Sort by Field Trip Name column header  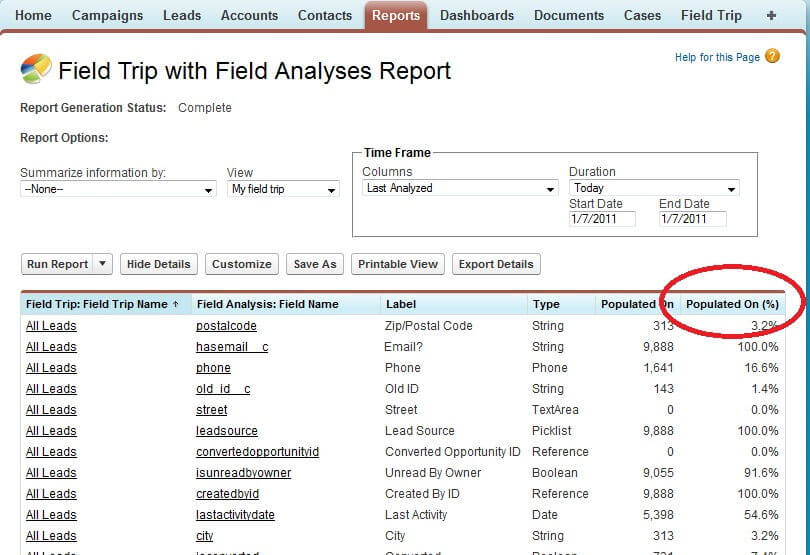coord(103,304)
